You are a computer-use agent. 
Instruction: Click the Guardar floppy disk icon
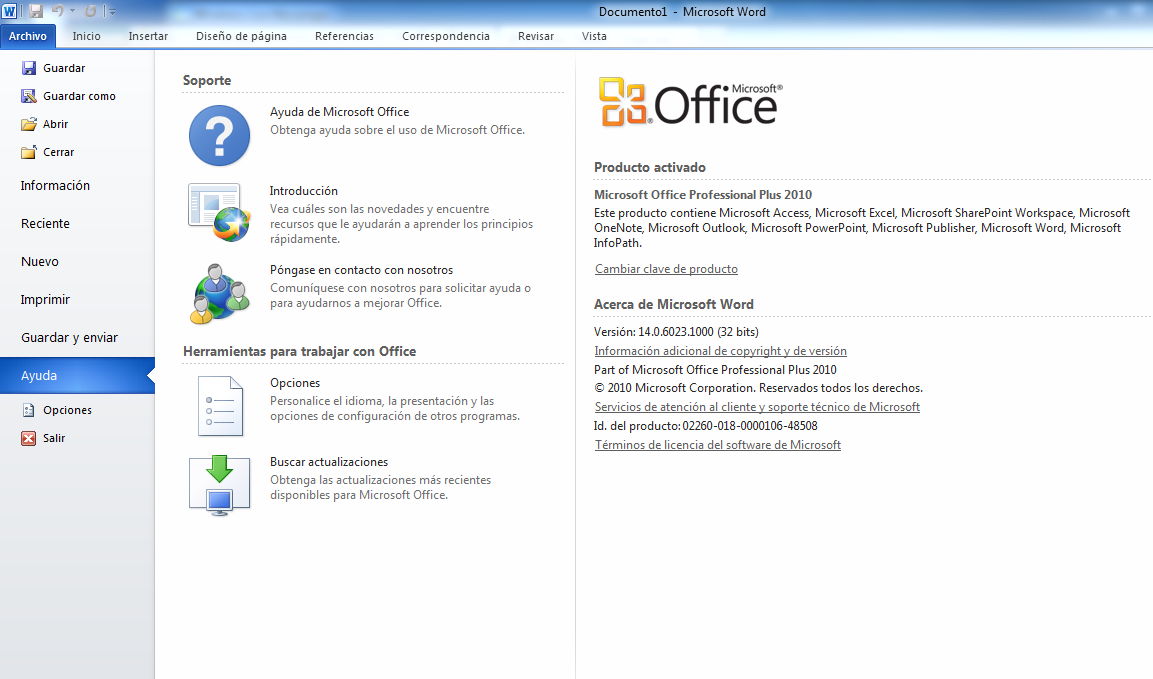point(29,68)
